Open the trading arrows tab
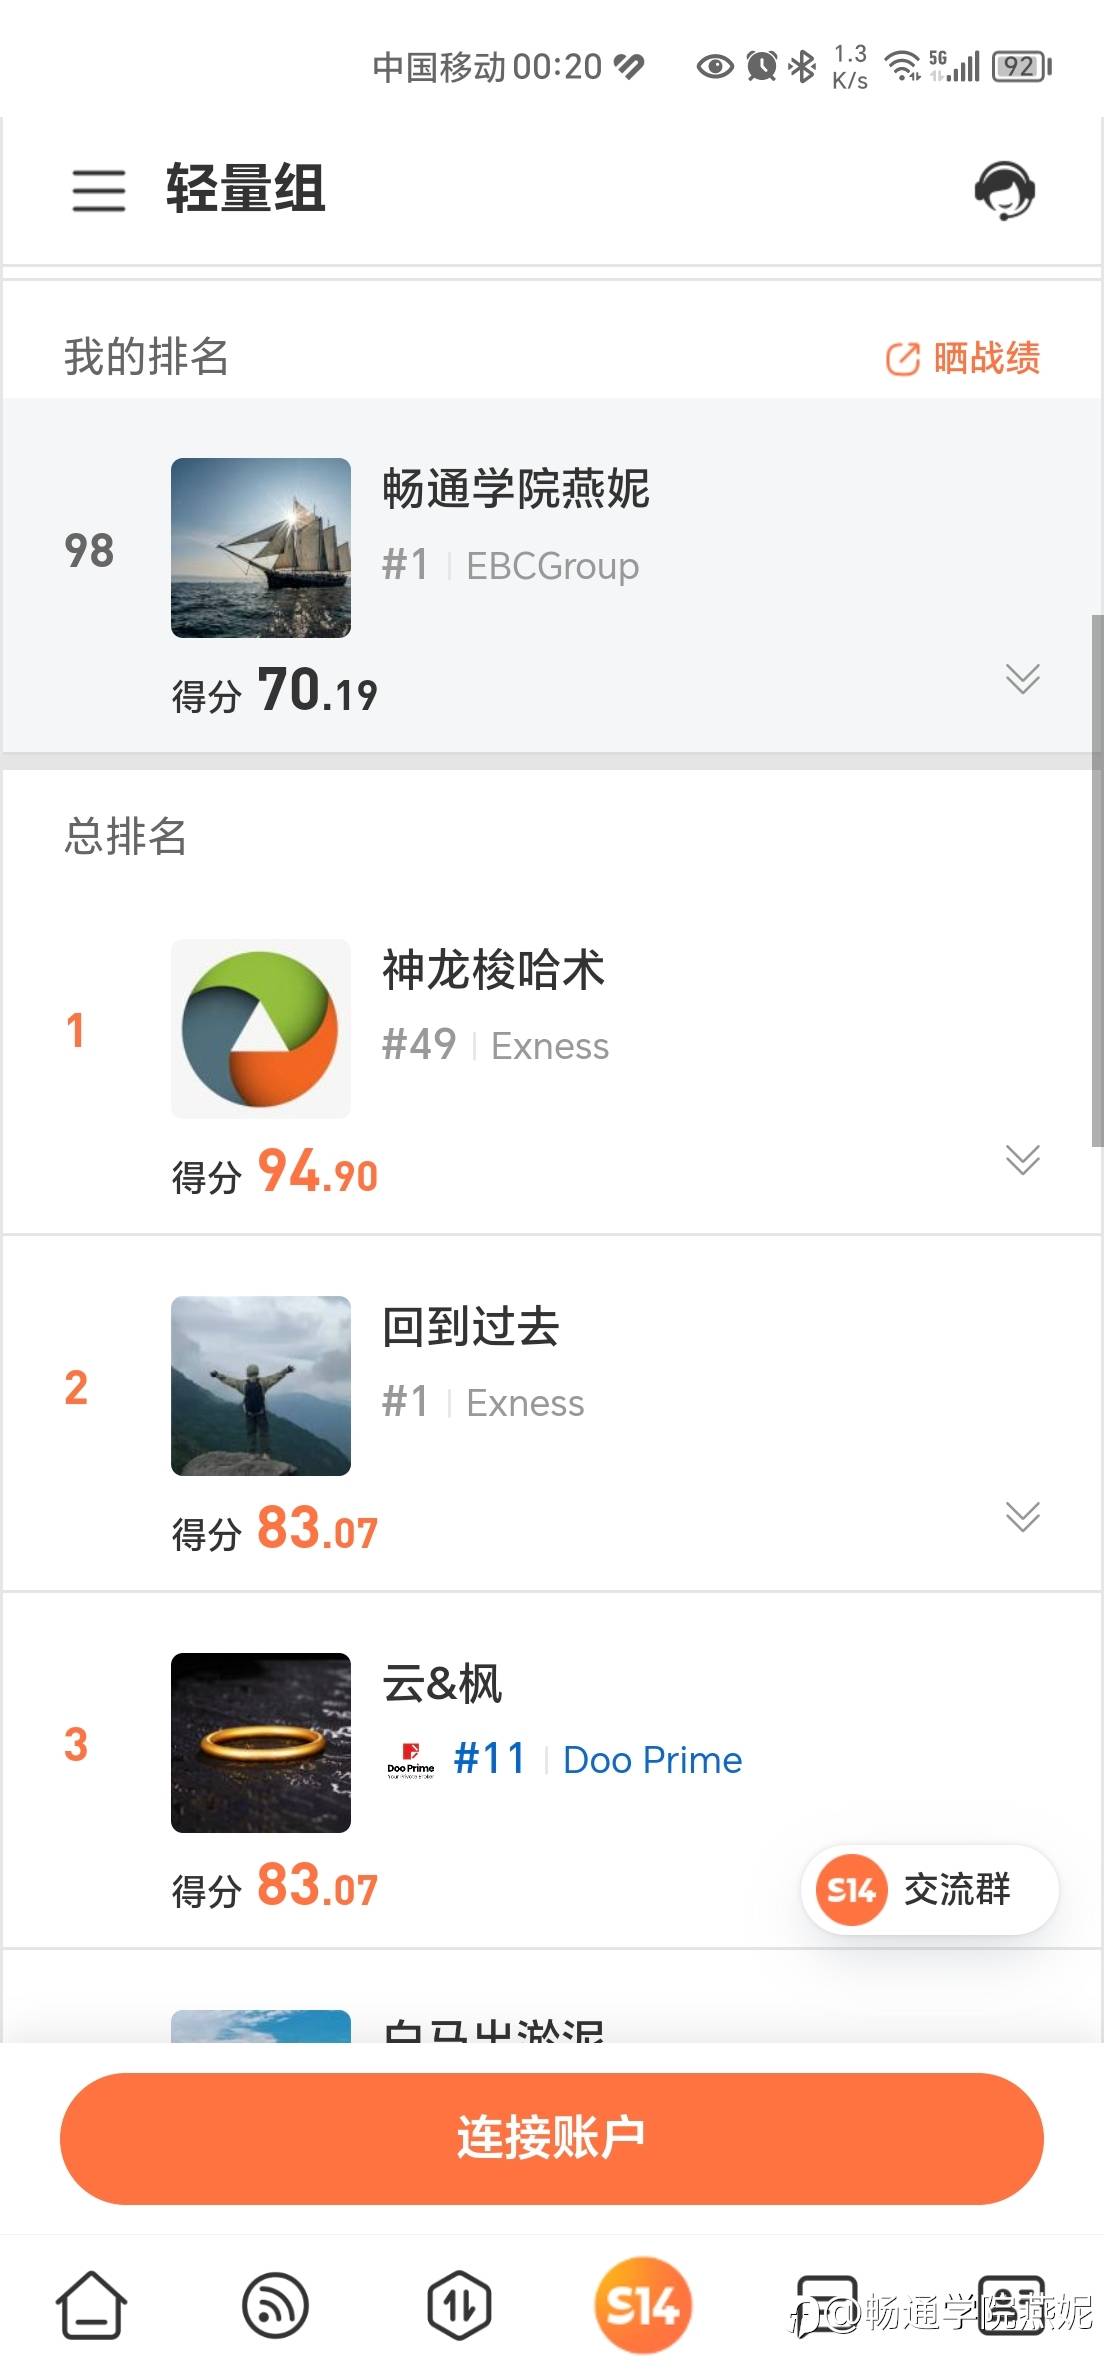 [x=459, y=2305]
